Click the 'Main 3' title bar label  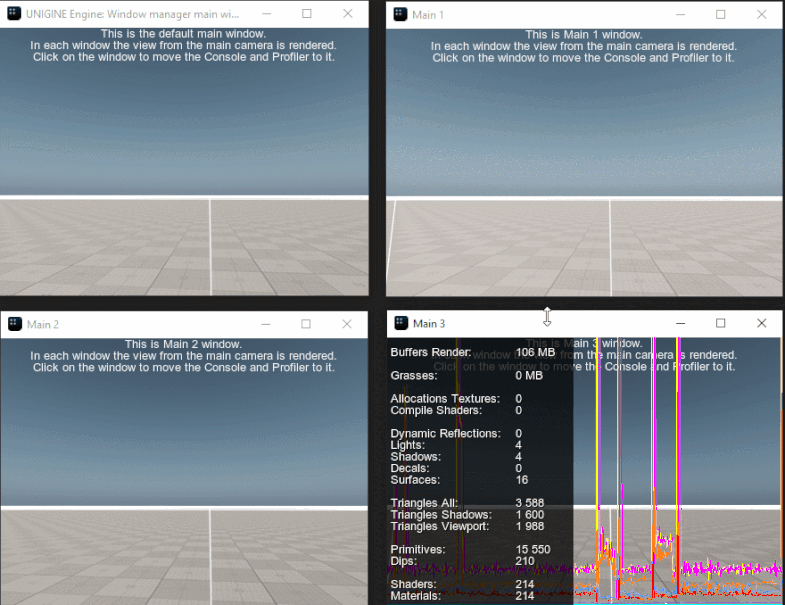428,323
